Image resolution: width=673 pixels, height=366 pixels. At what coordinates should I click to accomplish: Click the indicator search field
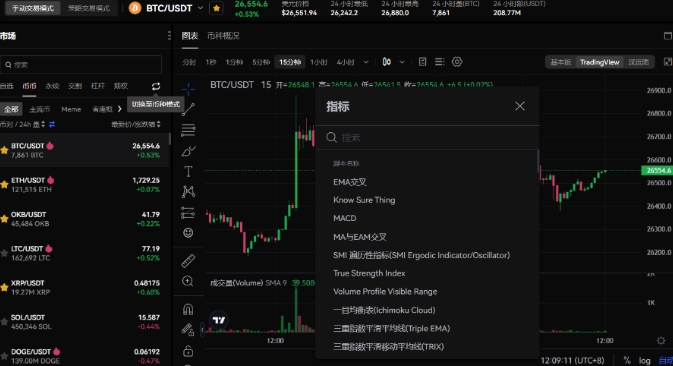pos(427,137)
